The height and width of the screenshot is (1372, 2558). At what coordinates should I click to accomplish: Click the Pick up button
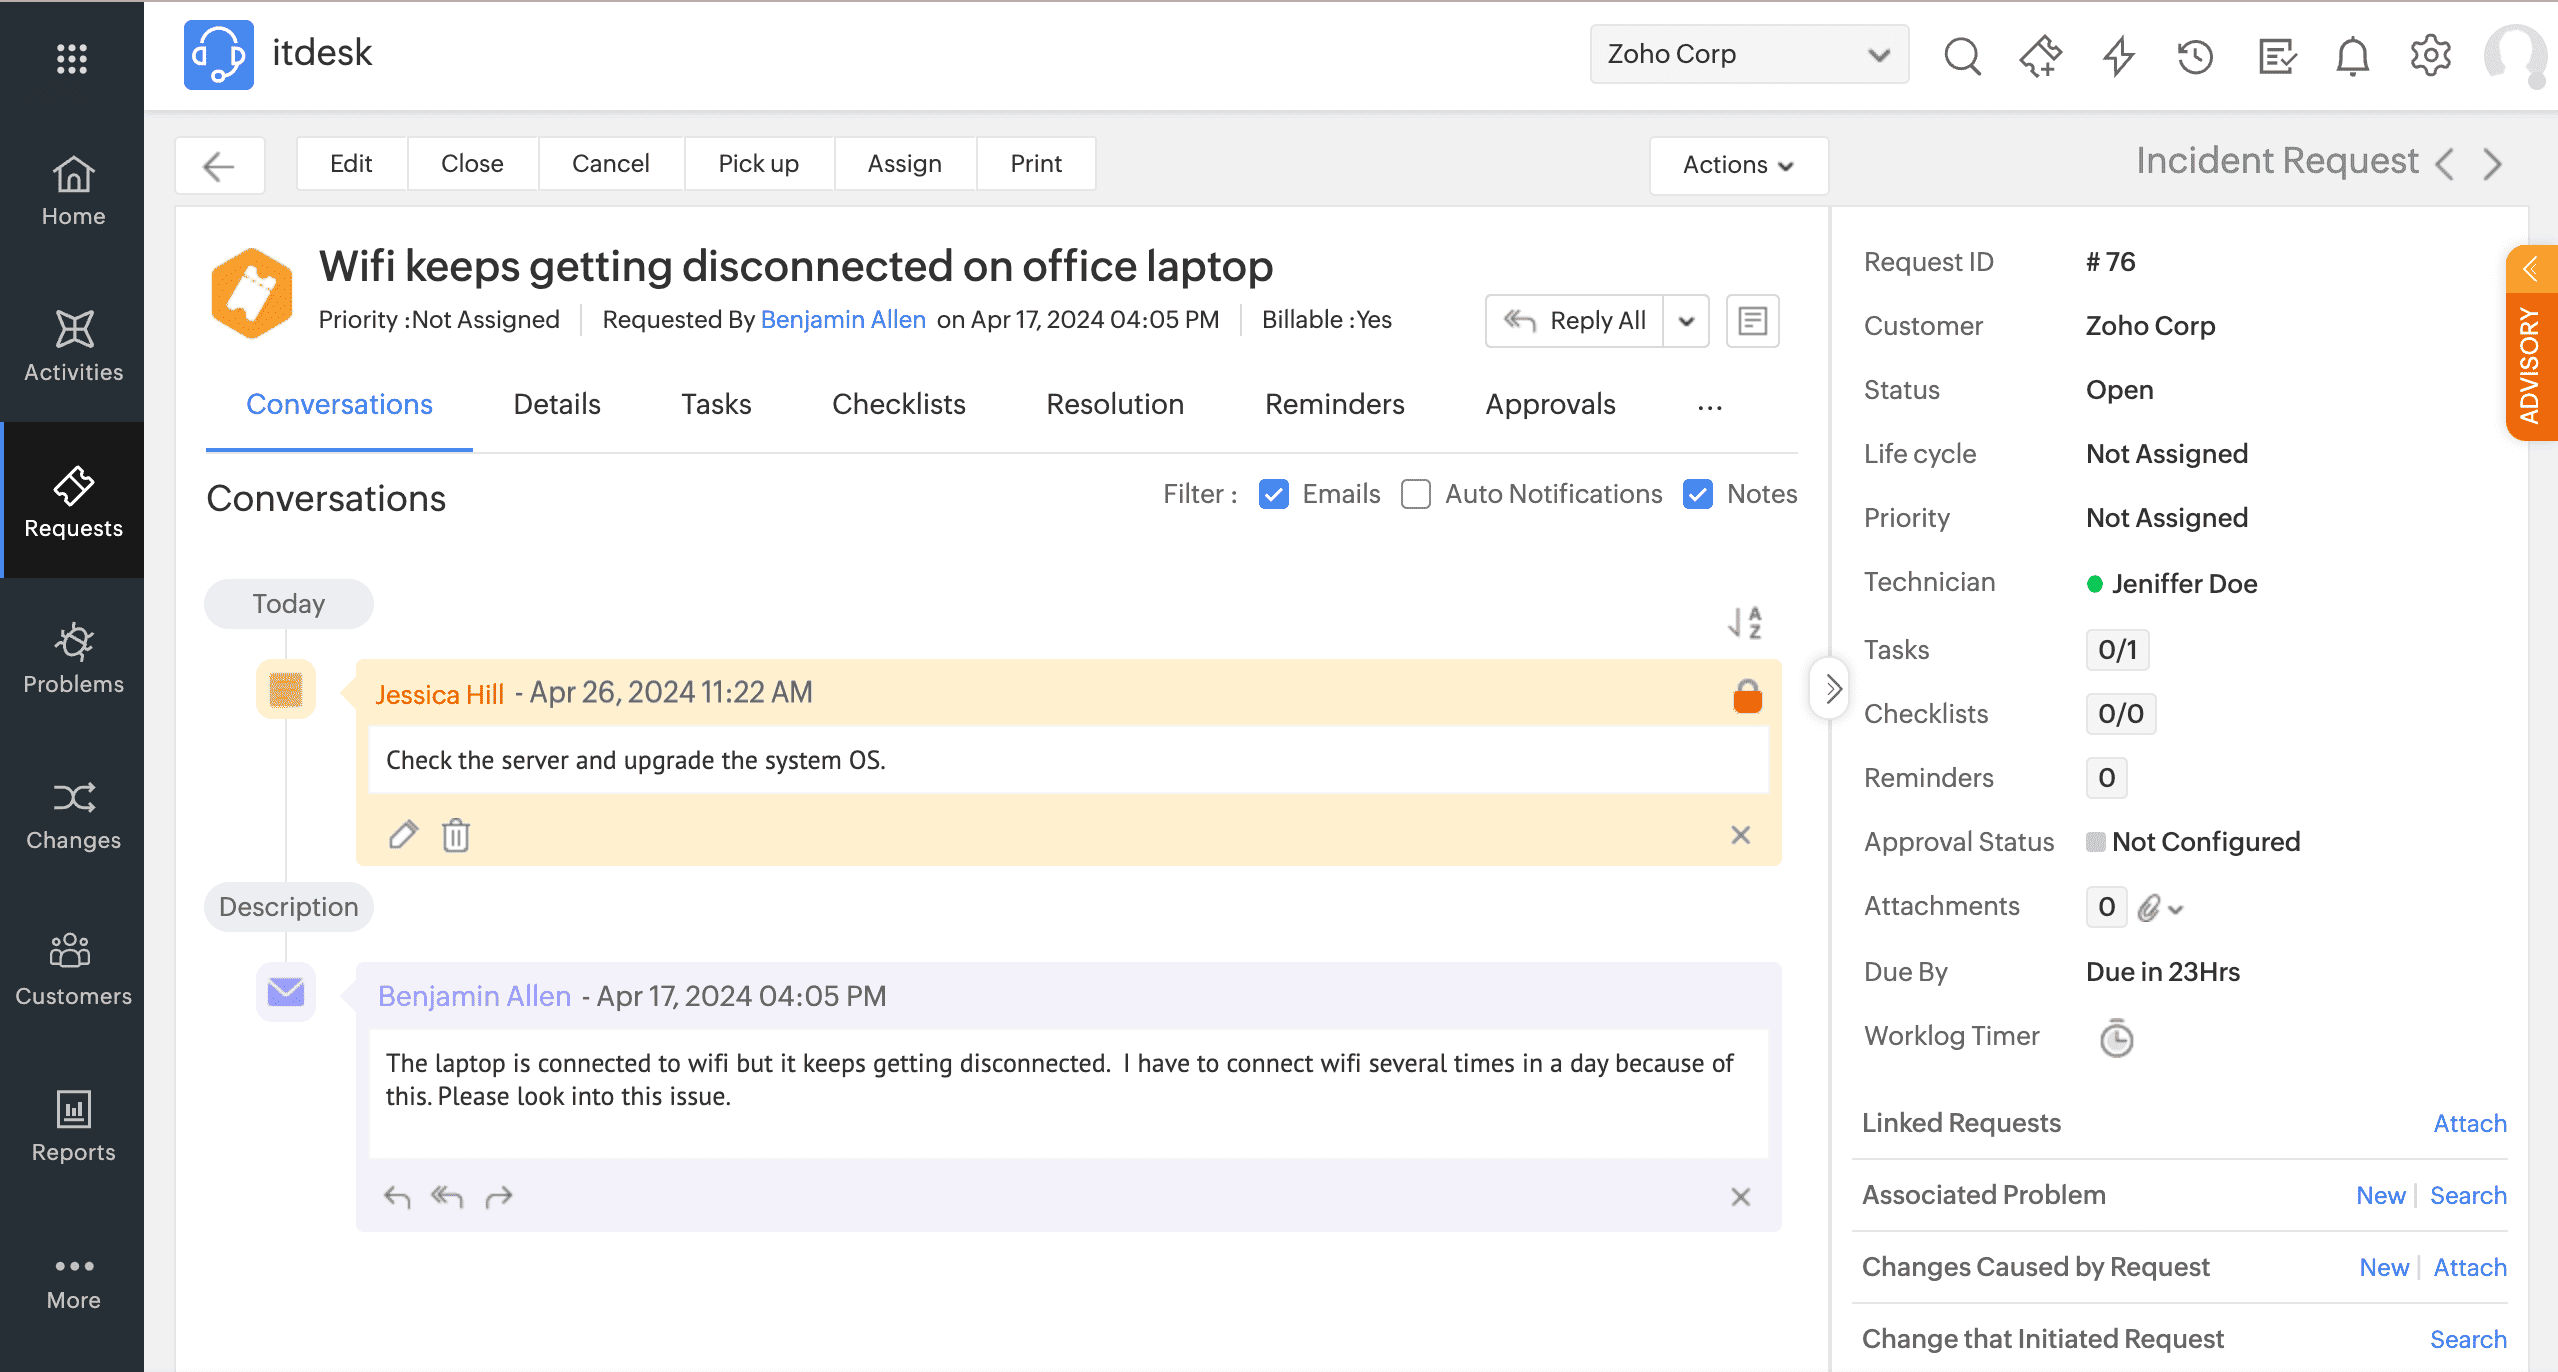point(758,163)
